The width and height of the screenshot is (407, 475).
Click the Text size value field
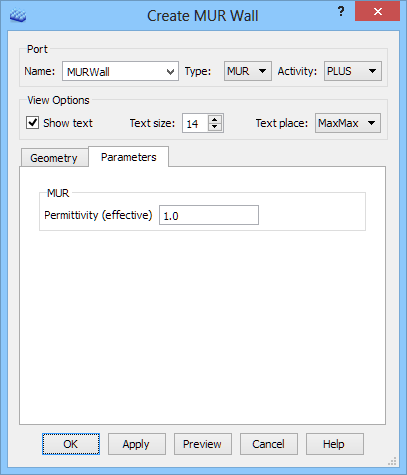tap(195, 123)
